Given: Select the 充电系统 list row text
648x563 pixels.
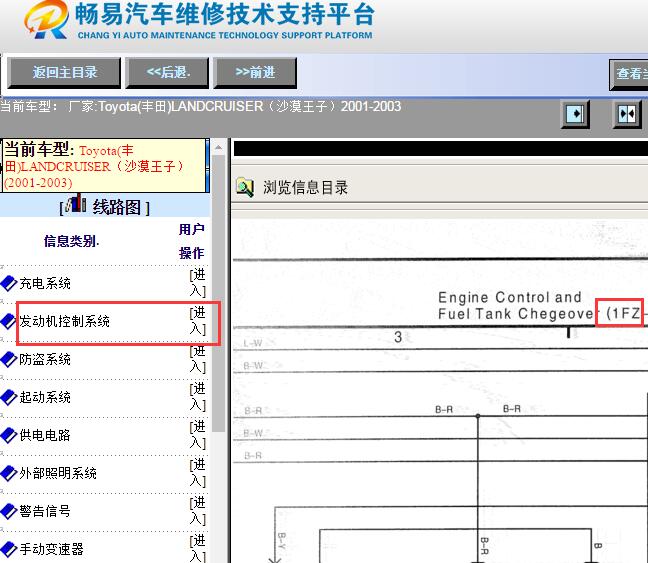Looking at the screenshot, I should [45, 284].
